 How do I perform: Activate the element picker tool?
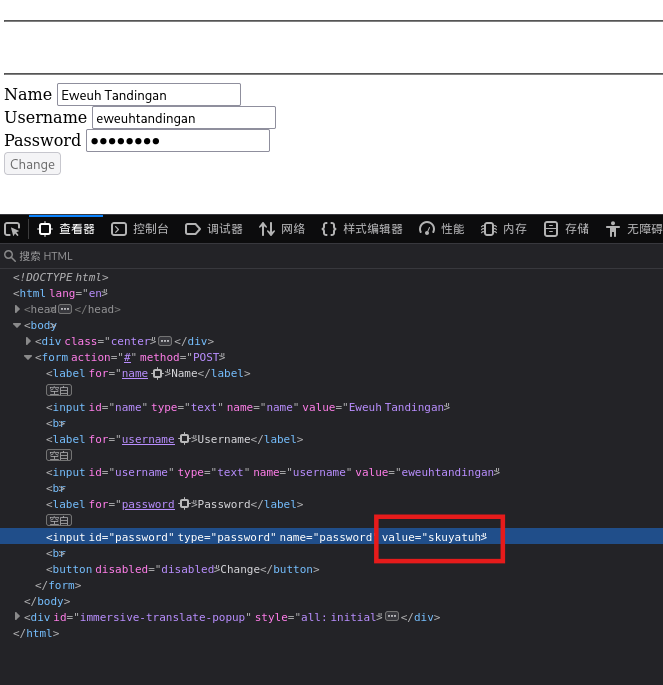click(12, 229)
